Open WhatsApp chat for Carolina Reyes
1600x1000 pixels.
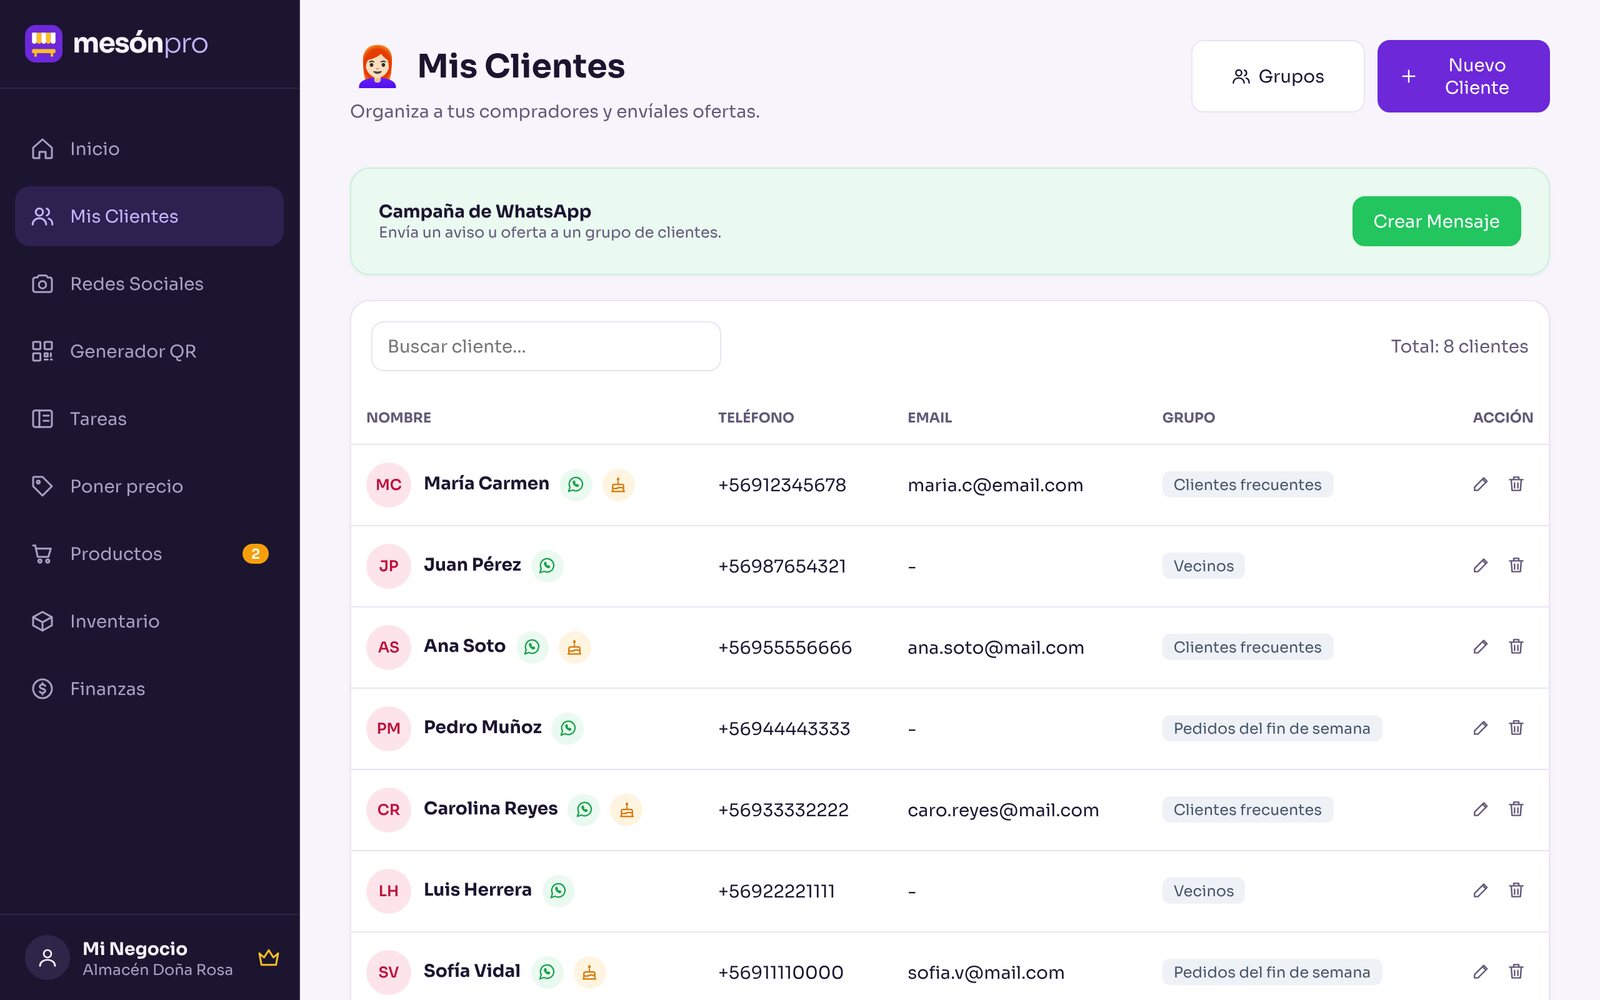[x=584, y=810]
